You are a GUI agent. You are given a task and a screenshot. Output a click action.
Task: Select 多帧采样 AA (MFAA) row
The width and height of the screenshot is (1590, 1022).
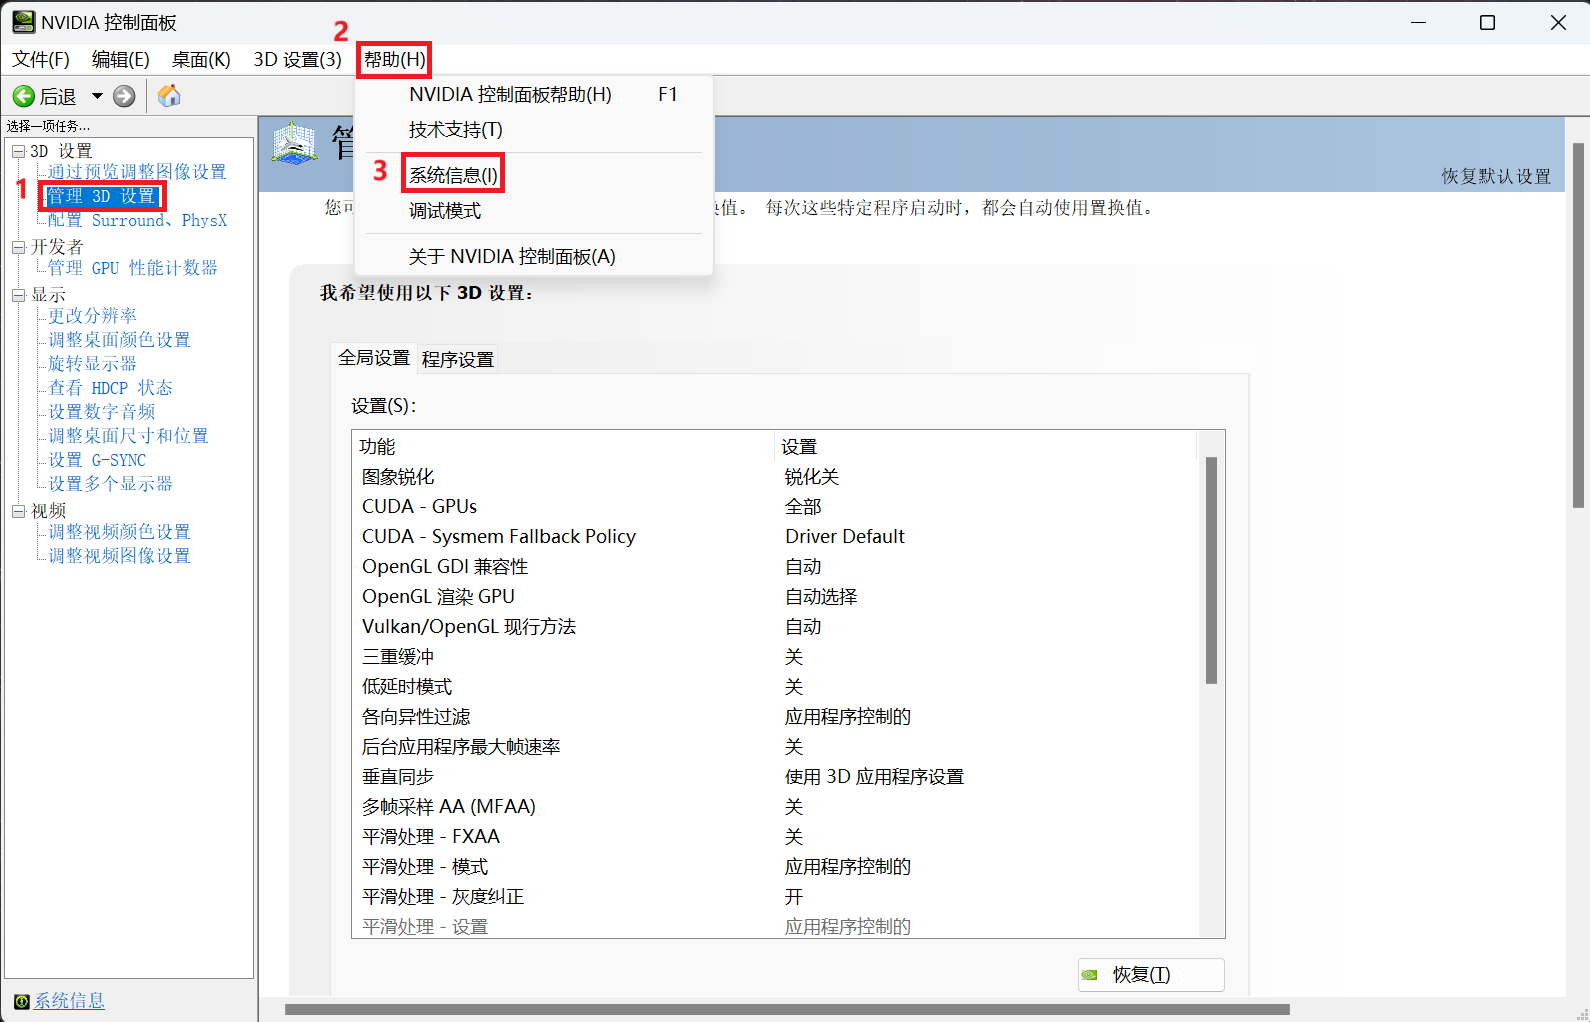tap(775, 807)
